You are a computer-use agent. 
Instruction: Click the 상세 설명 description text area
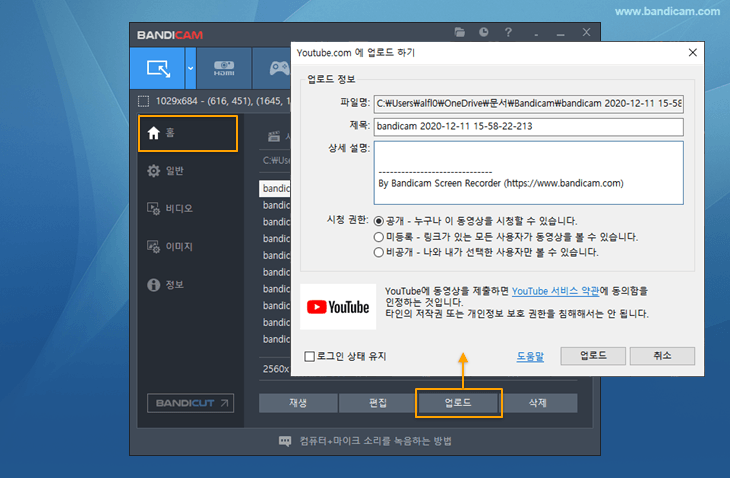(x=528, y=173)
